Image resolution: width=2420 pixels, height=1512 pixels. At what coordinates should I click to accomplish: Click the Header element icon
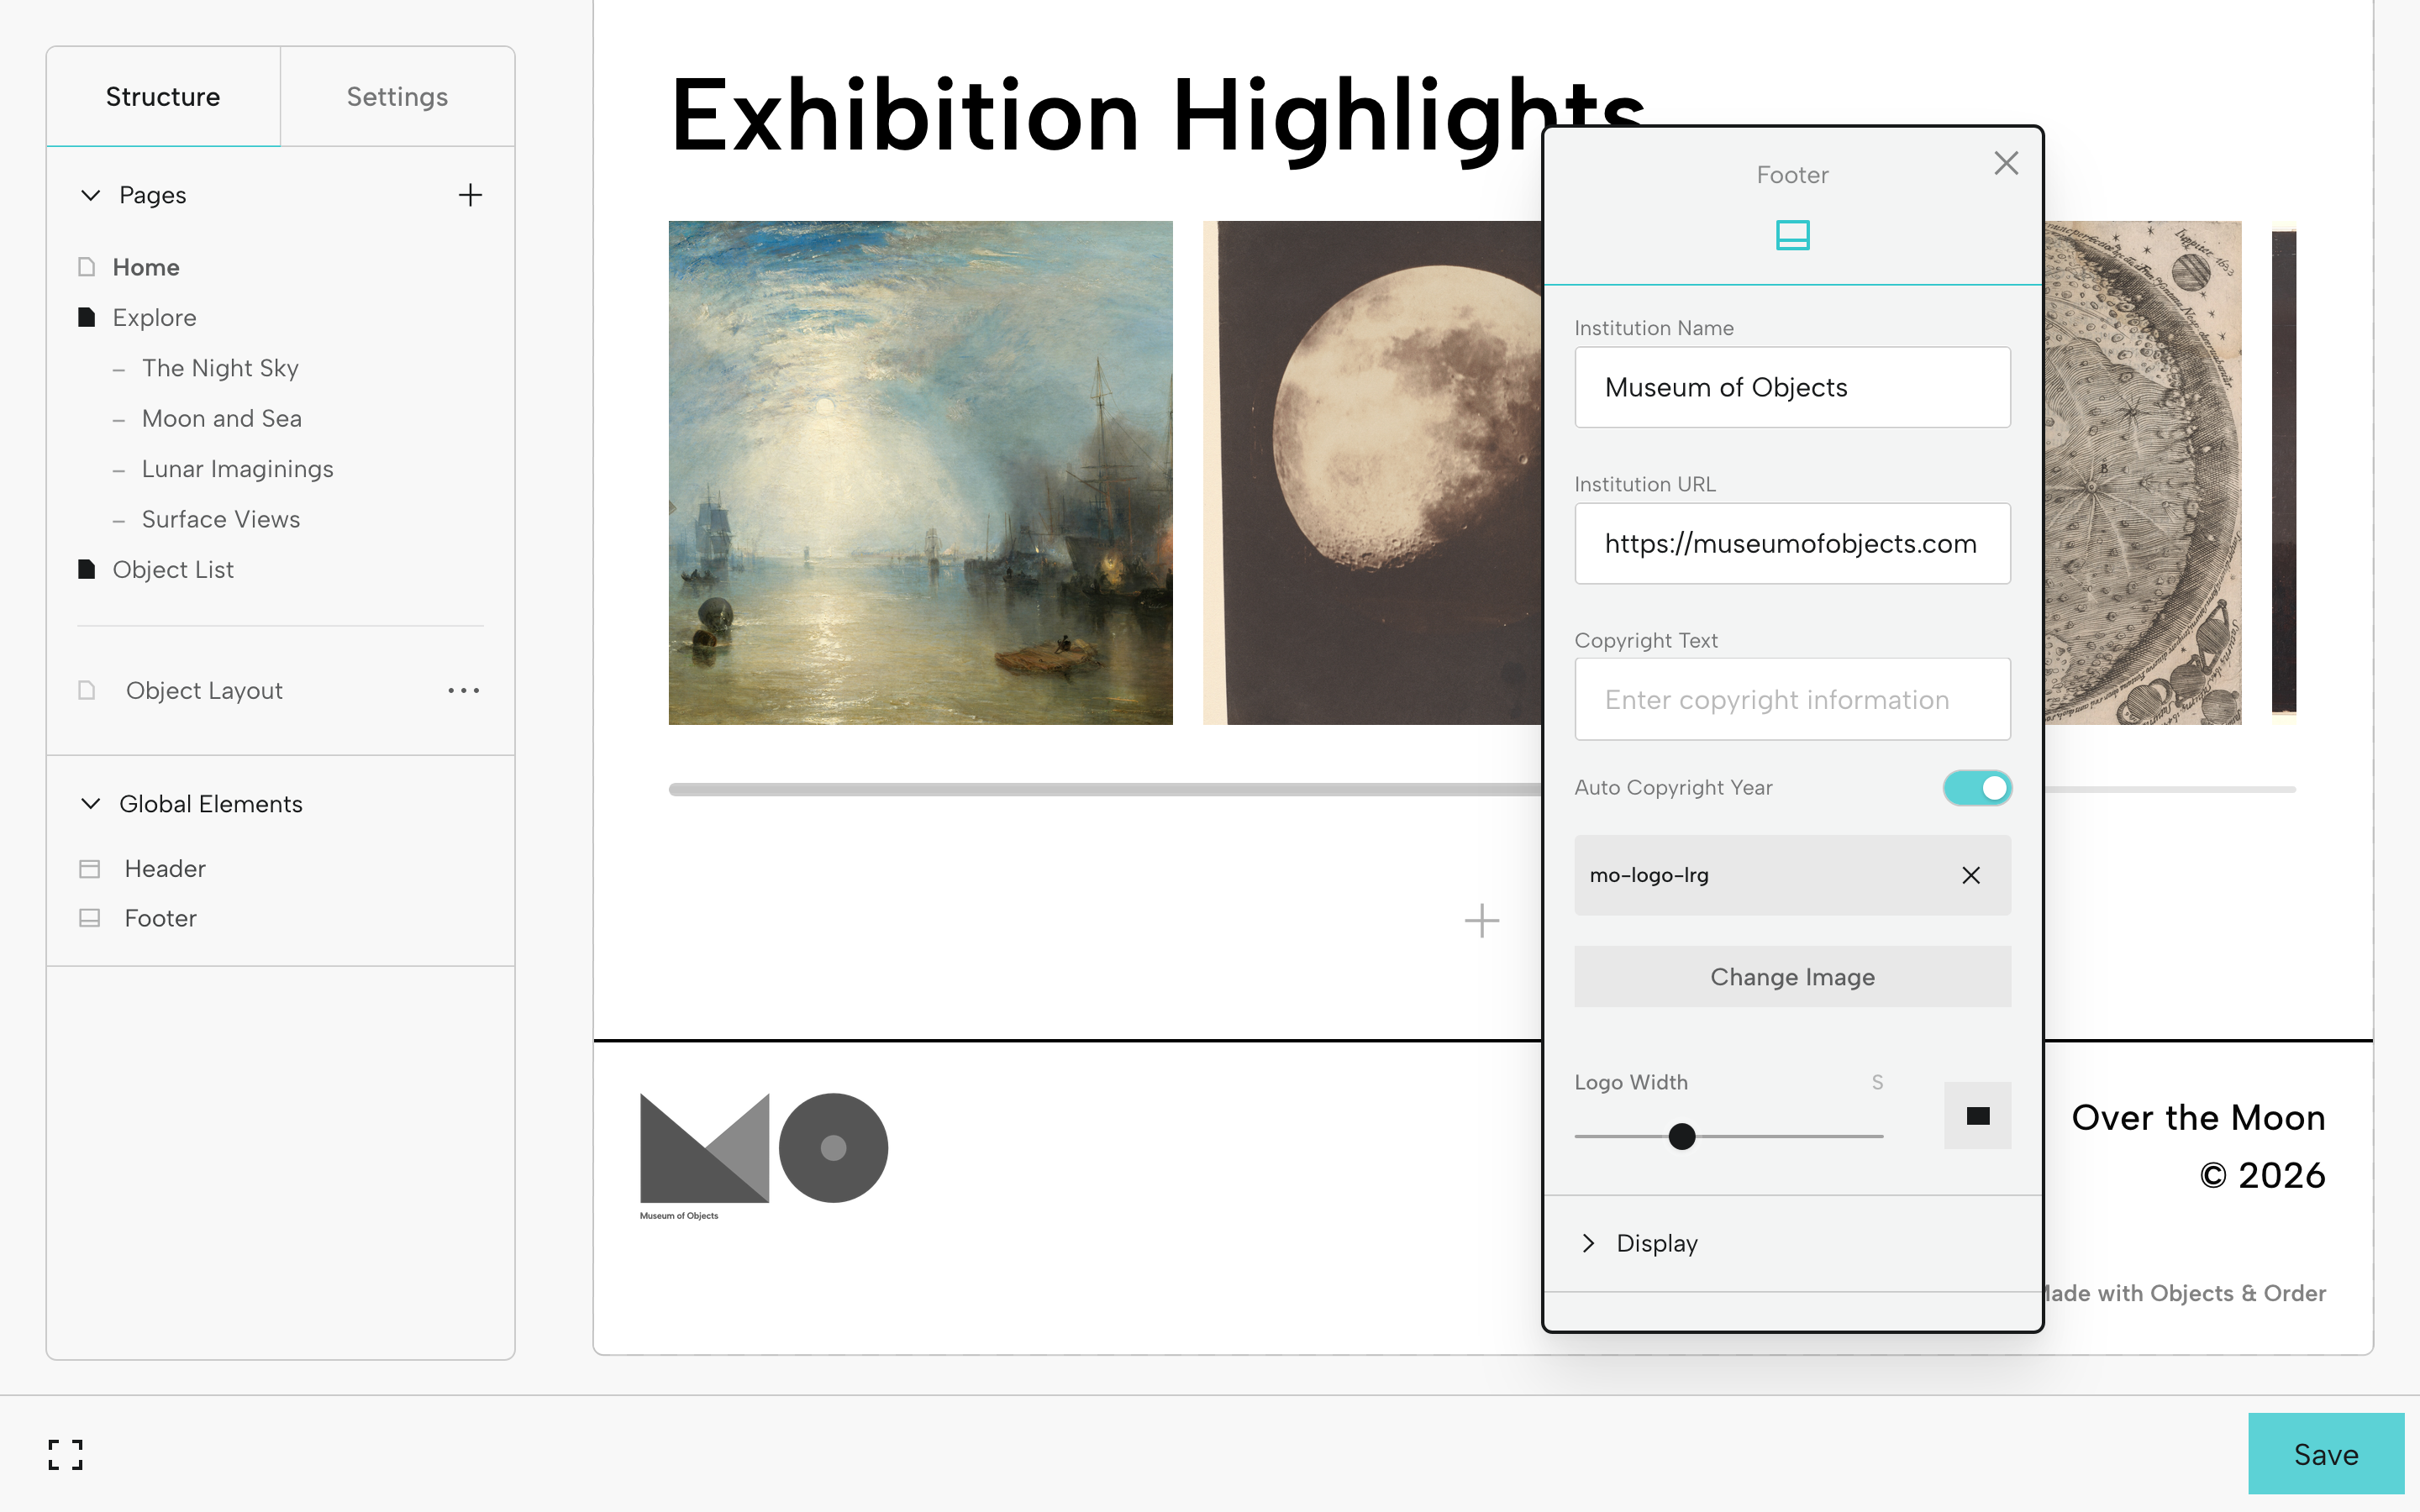coord(89,869)
